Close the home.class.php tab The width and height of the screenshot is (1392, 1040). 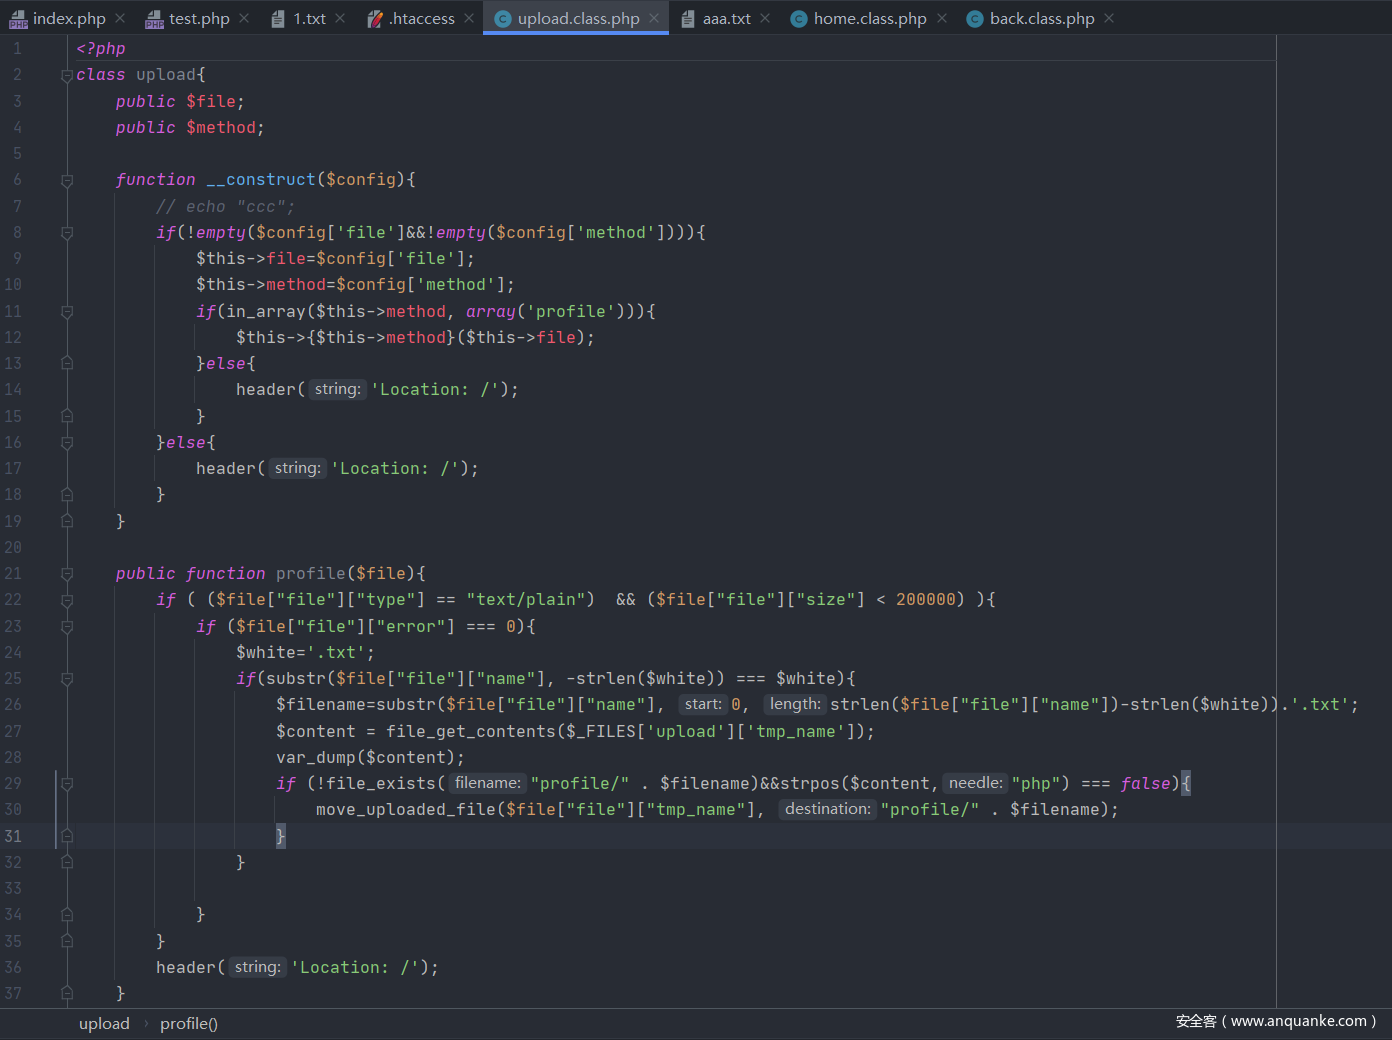click(942, 18)
